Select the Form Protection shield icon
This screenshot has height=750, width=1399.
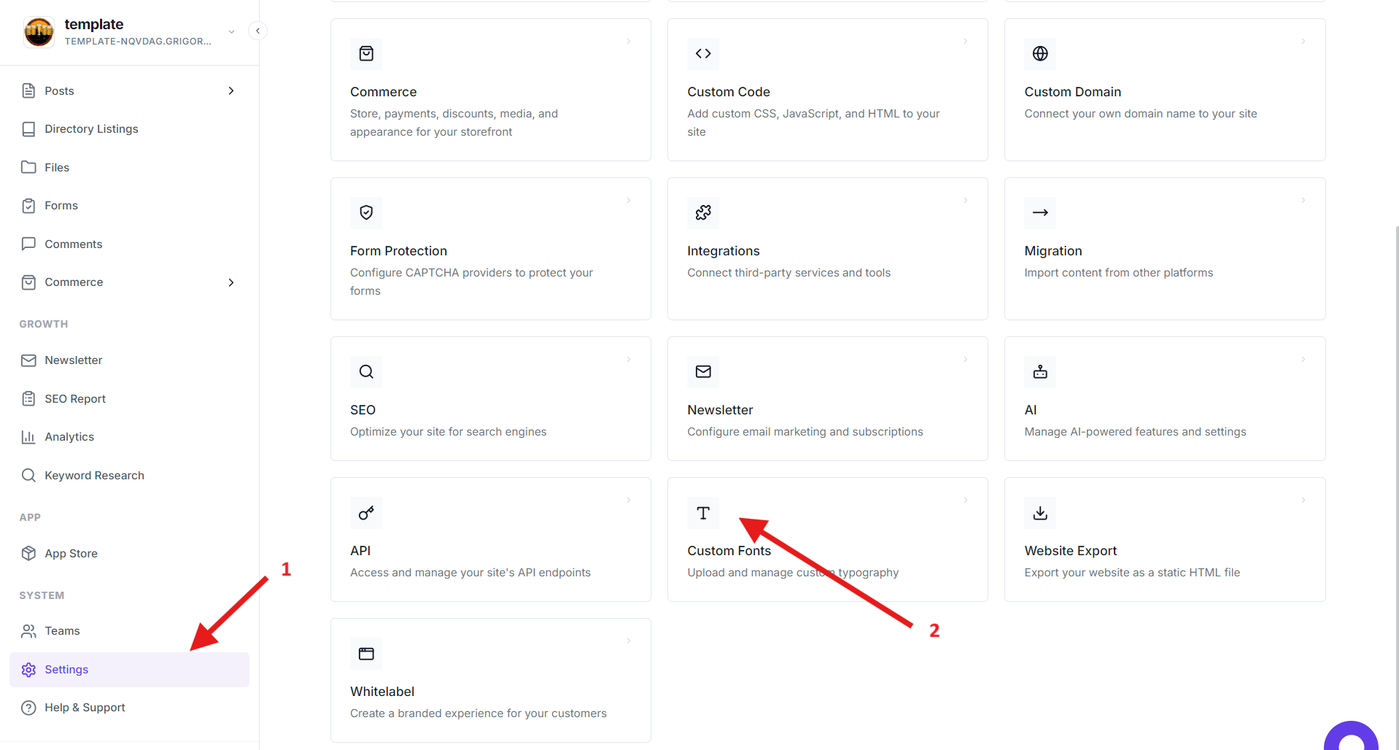pyautogui.click(x=366, y=213)
